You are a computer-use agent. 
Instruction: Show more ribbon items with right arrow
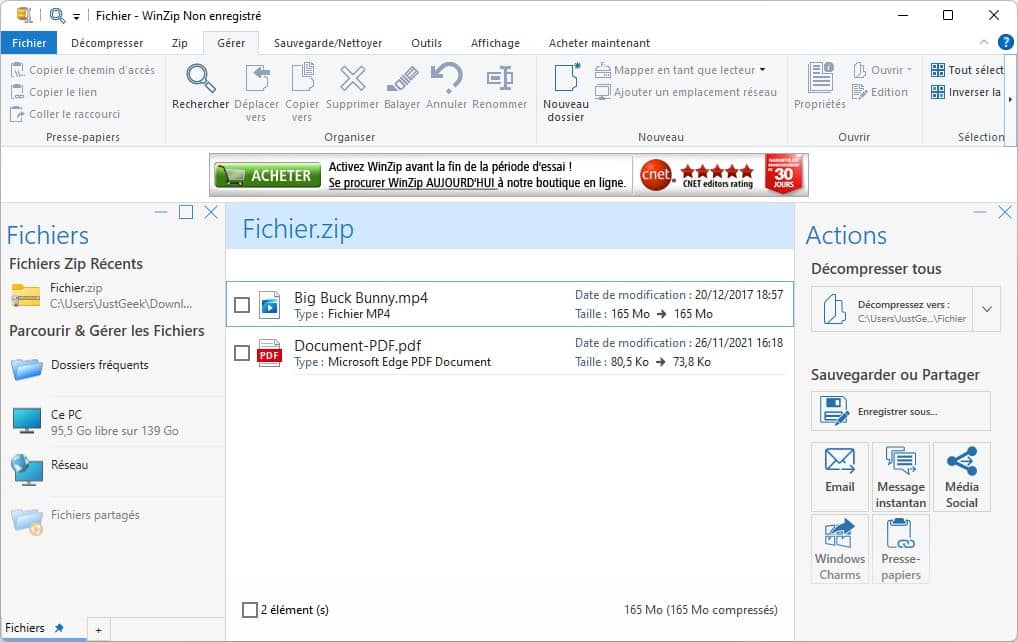click(x=1010, y=99)
